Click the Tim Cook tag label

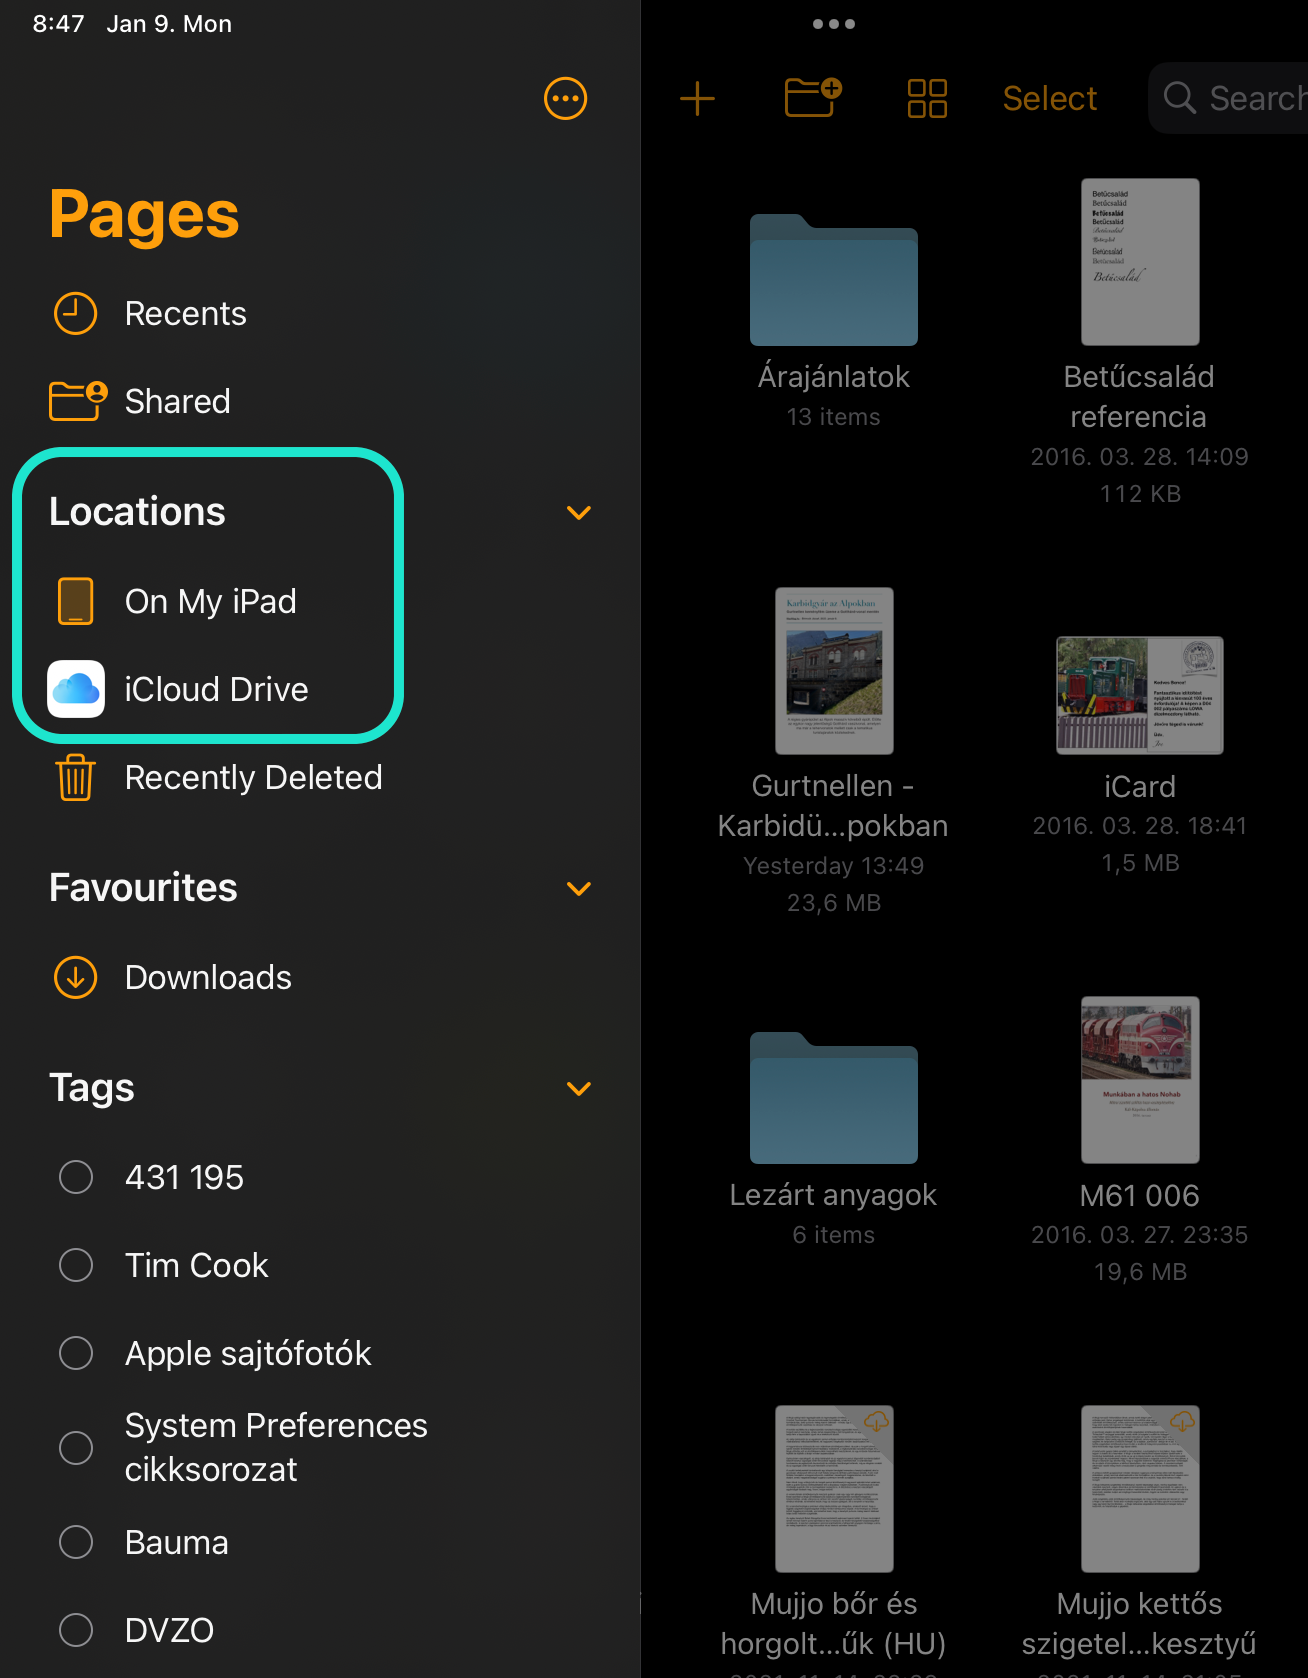pos(196,1265)
